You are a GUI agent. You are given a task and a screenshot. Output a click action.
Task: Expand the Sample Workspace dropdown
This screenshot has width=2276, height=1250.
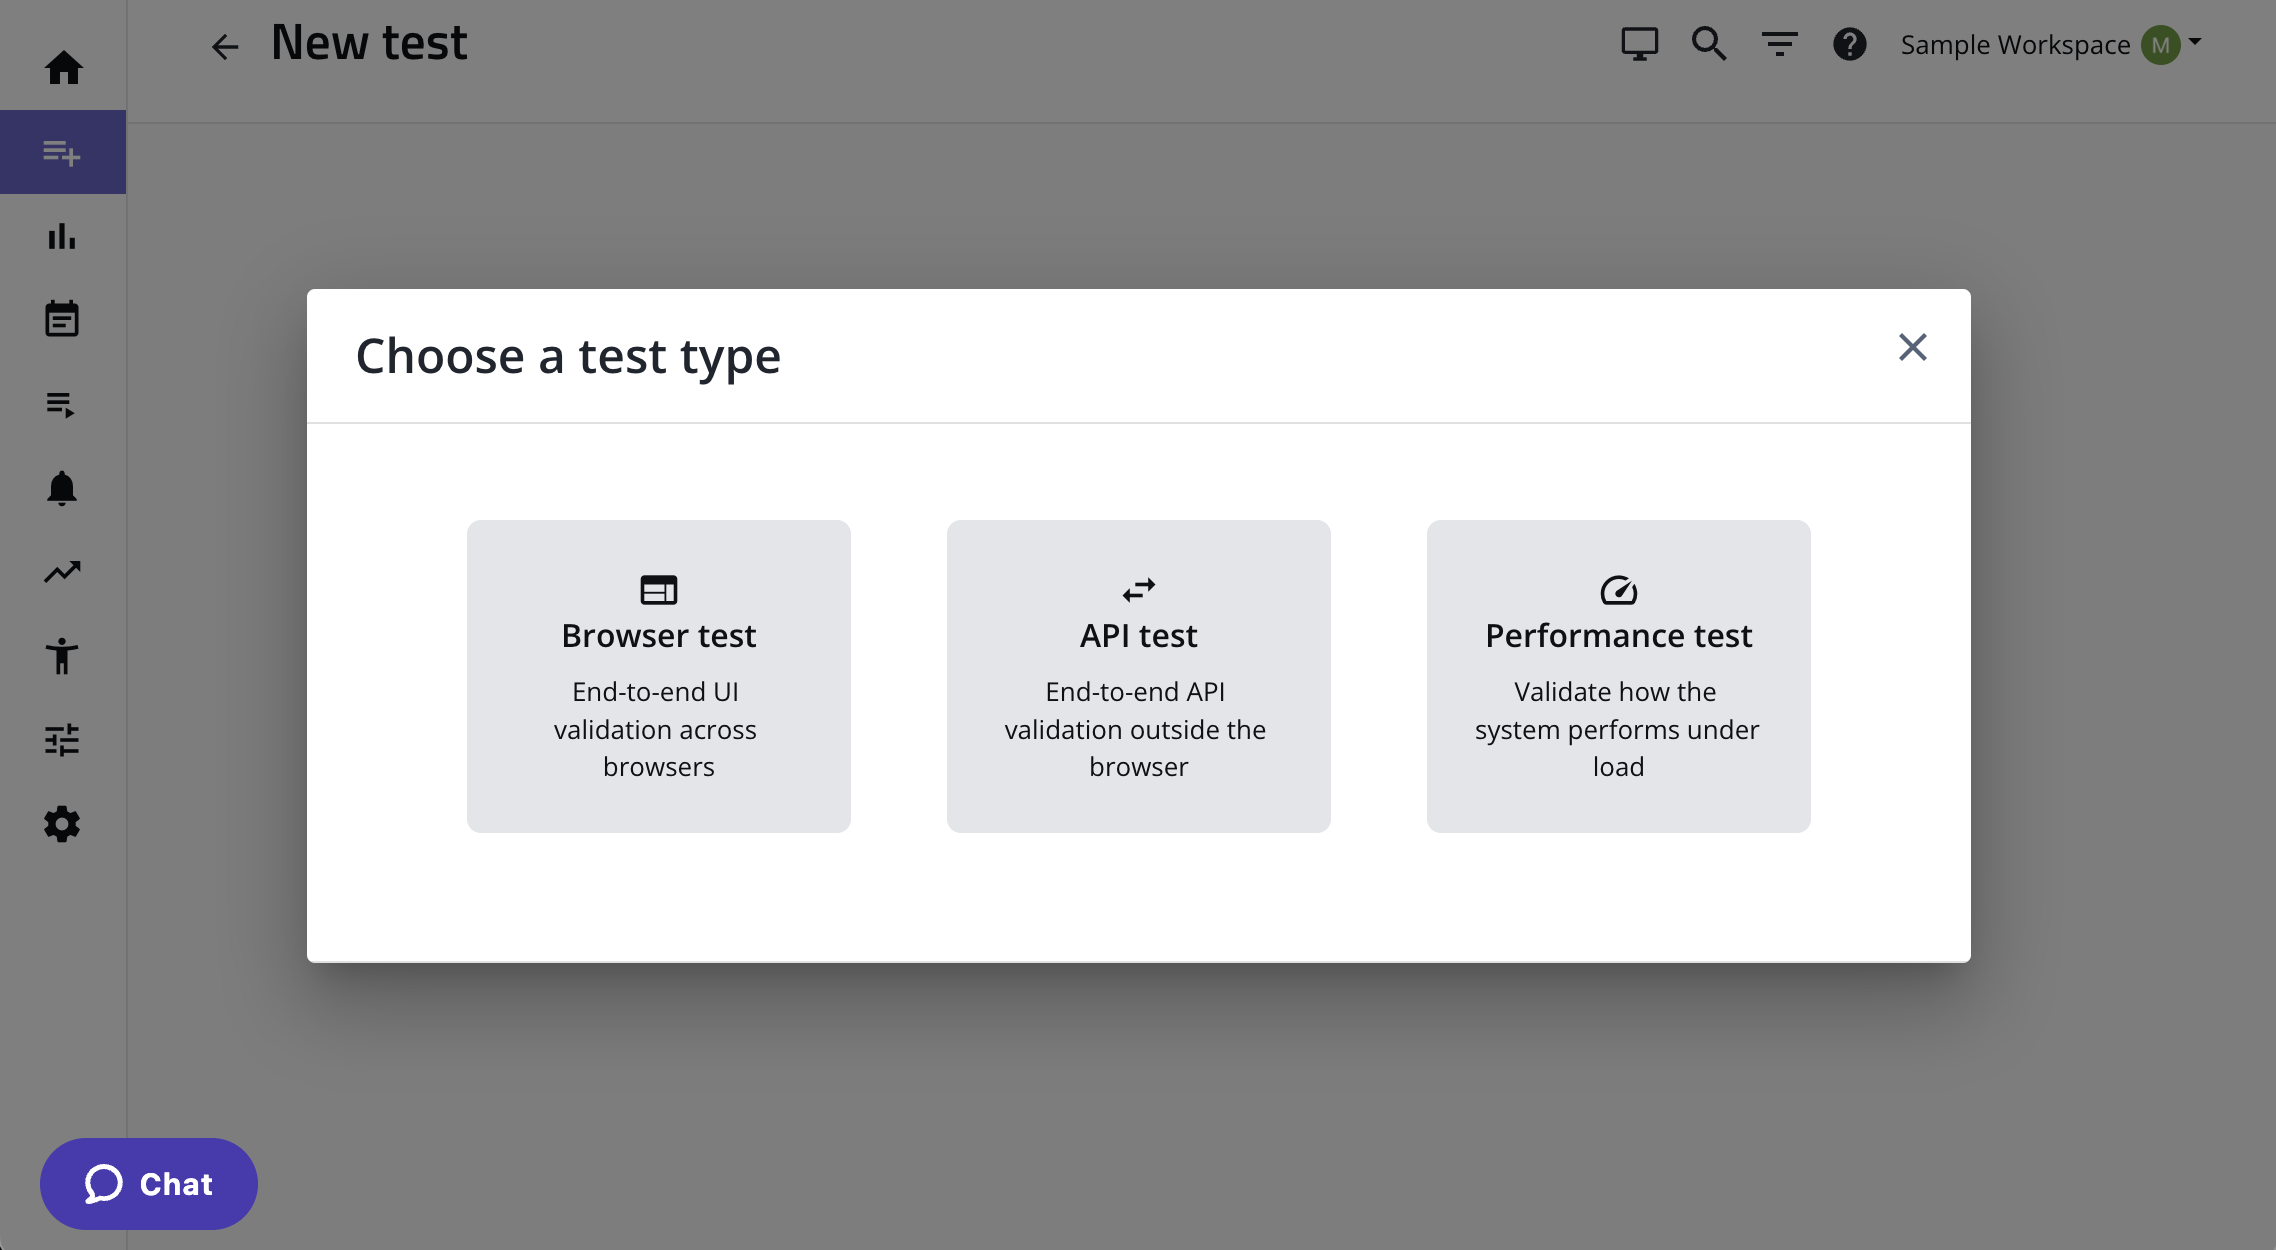2050,44
